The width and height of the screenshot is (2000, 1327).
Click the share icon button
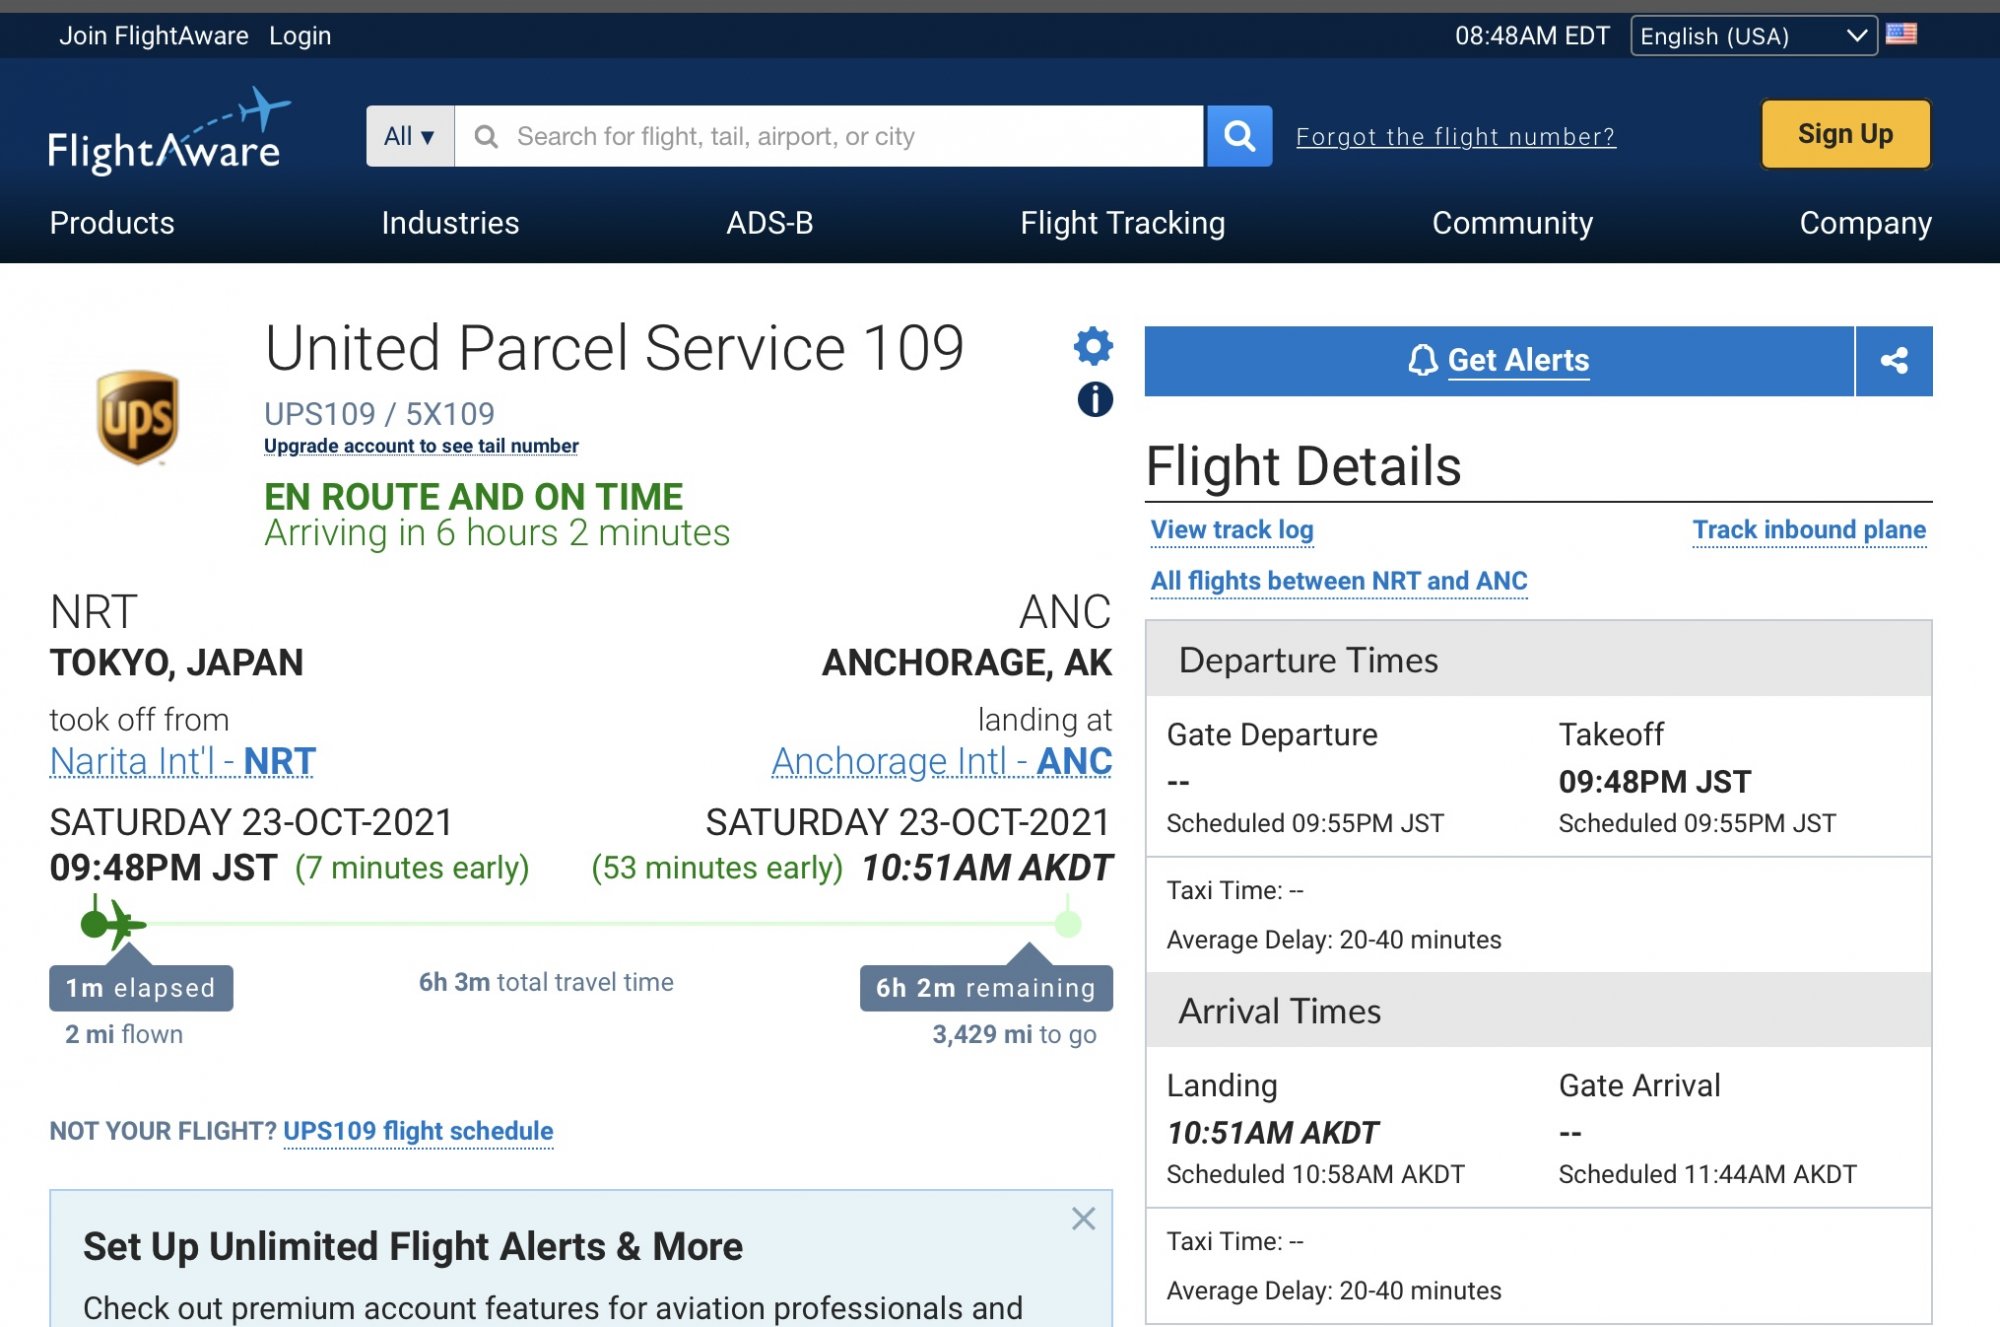1893,361
